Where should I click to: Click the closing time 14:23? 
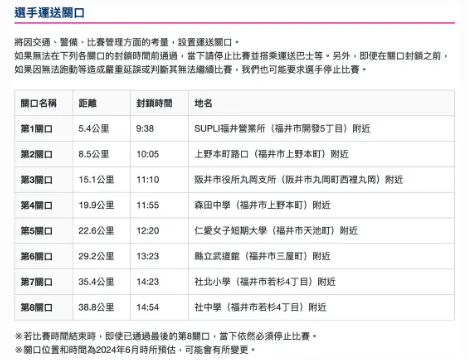click(148, 282)
